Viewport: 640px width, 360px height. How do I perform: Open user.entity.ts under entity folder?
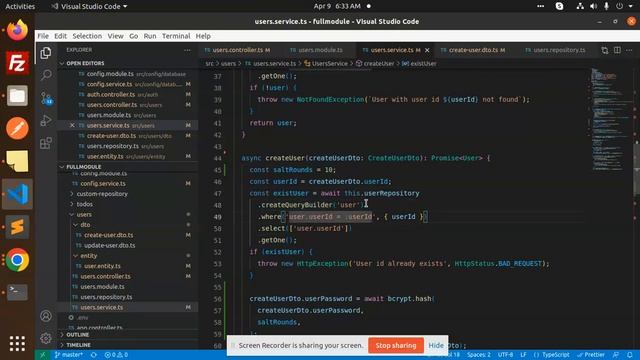pos(102,266)
